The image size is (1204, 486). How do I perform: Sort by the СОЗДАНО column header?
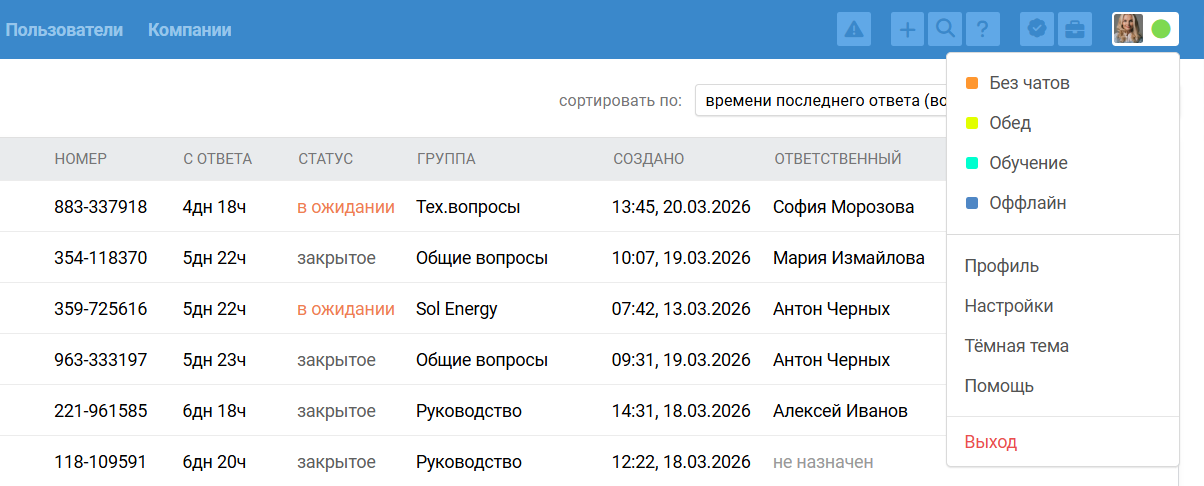tap(649, 159)
